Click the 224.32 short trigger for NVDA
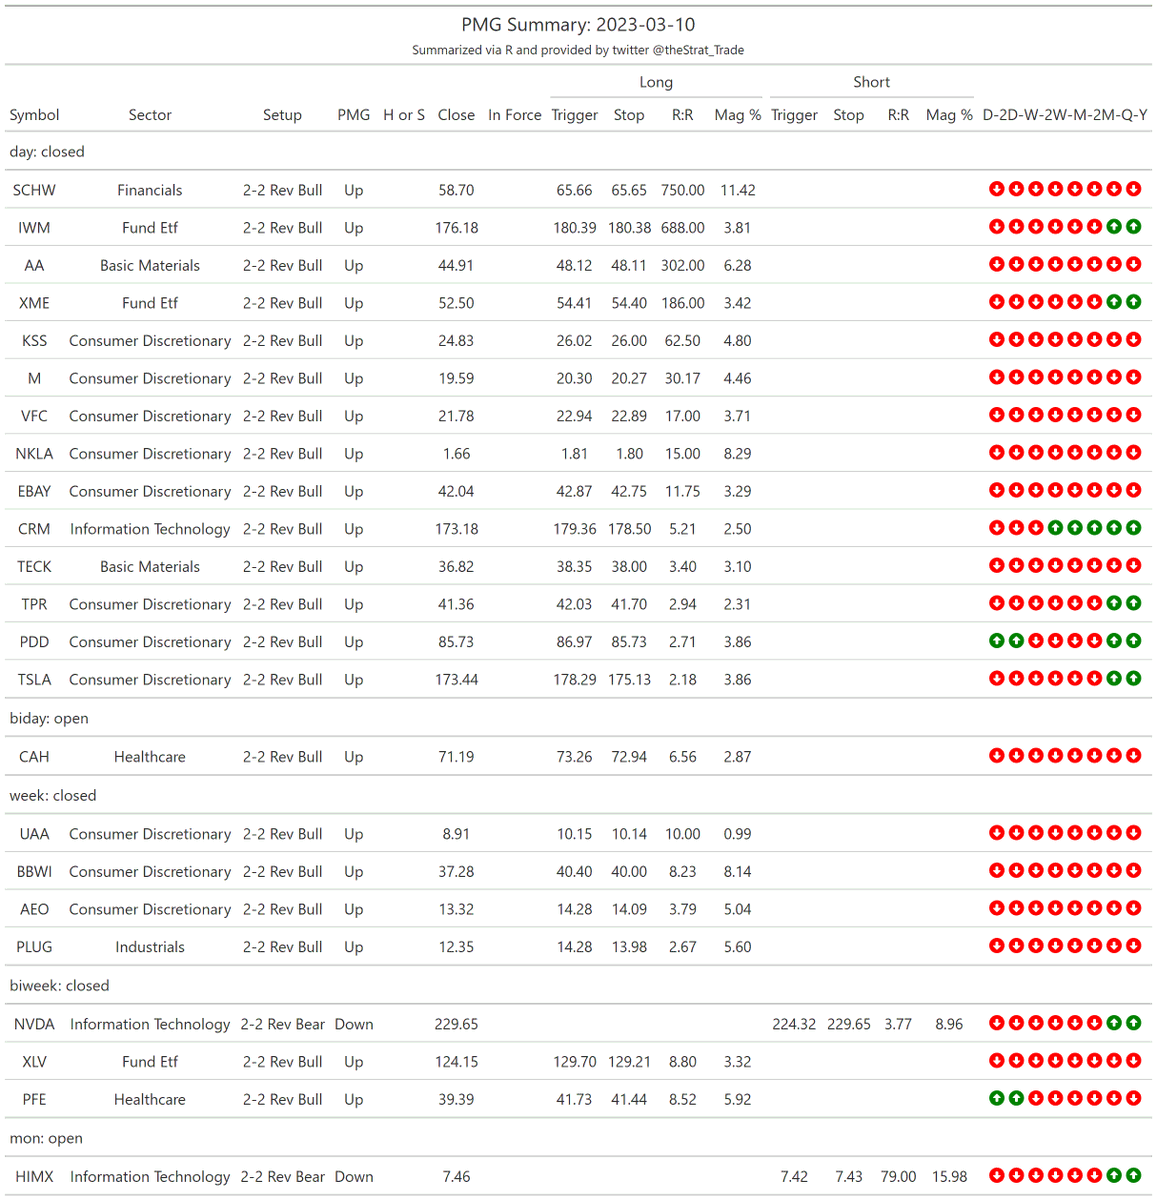The height and width of the screenshot is (1200, 1157). pyautogui.click(x=794, y=1024)
